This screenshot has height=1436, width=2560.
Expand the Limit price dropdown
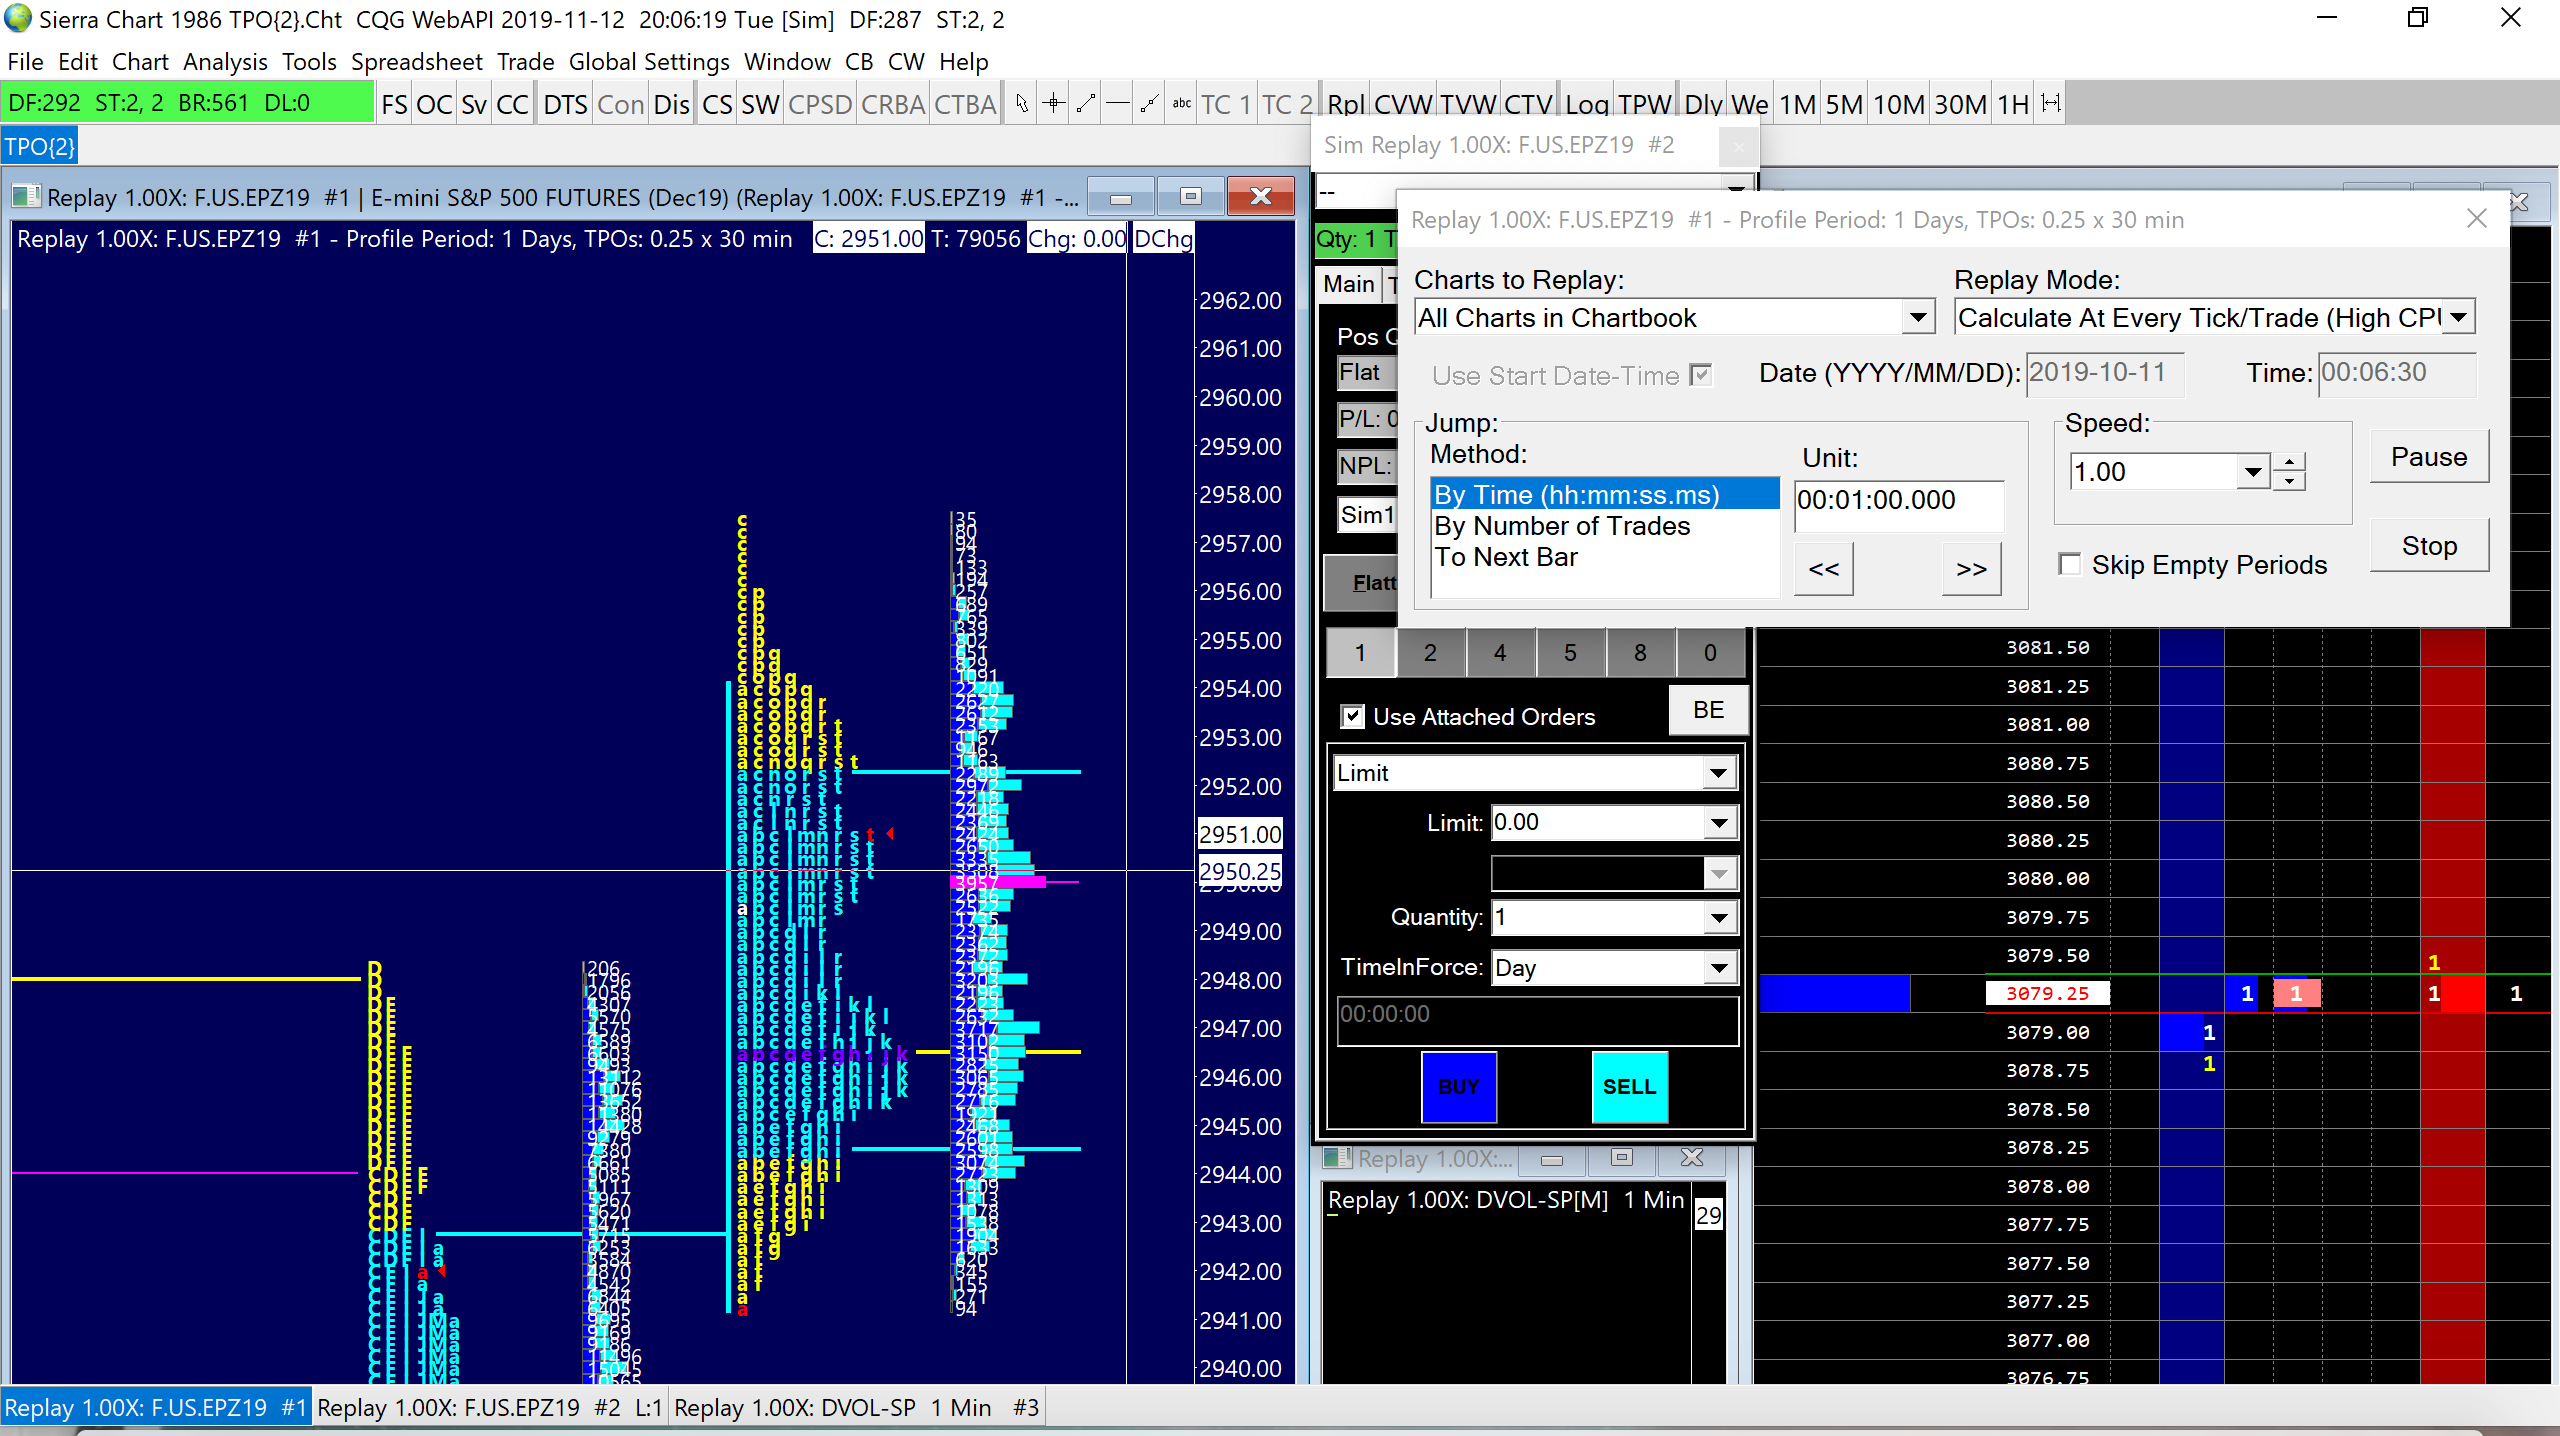click(x=1719, y=823)
